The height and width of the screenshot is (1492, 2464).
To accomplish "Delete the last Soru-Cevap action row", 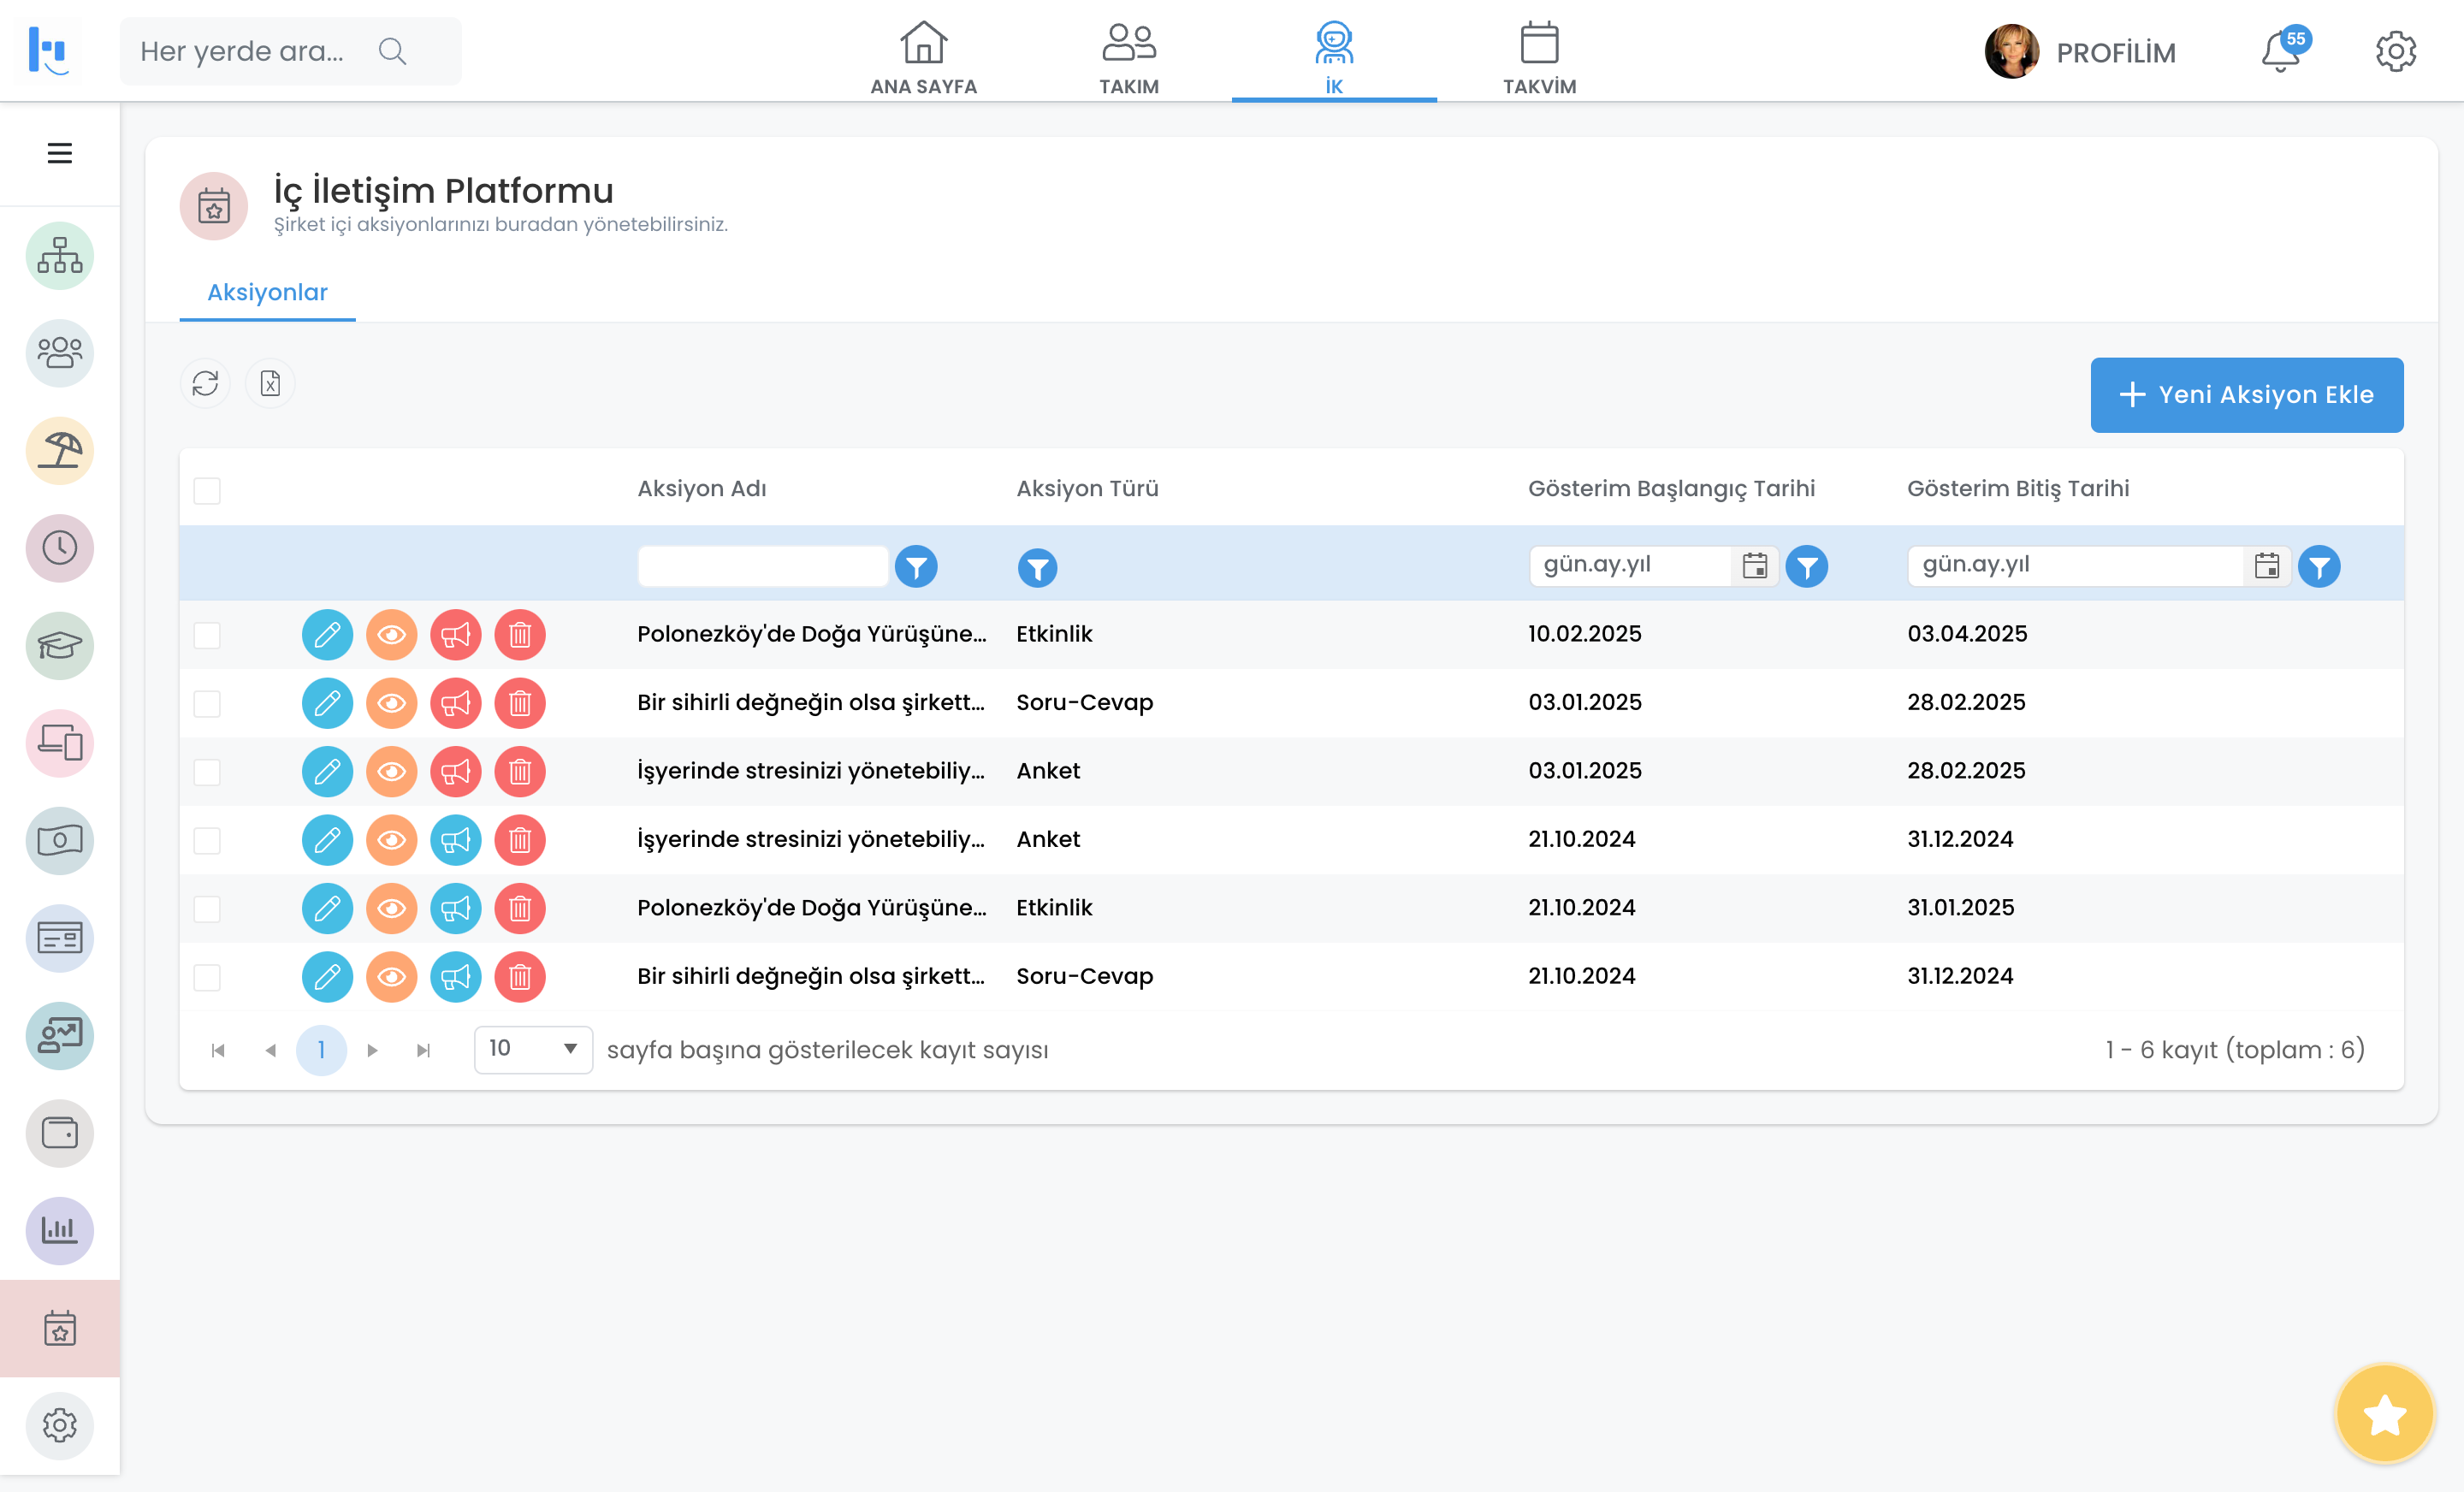I will [x=519, y=976].
